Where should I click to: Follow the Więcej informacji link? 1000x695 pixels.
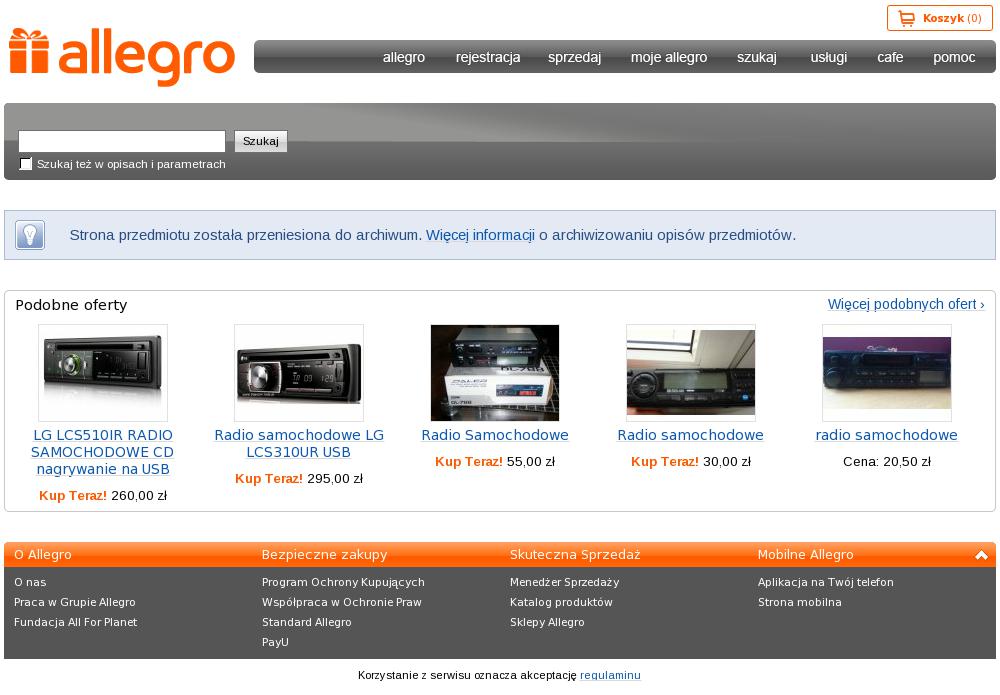480,235
